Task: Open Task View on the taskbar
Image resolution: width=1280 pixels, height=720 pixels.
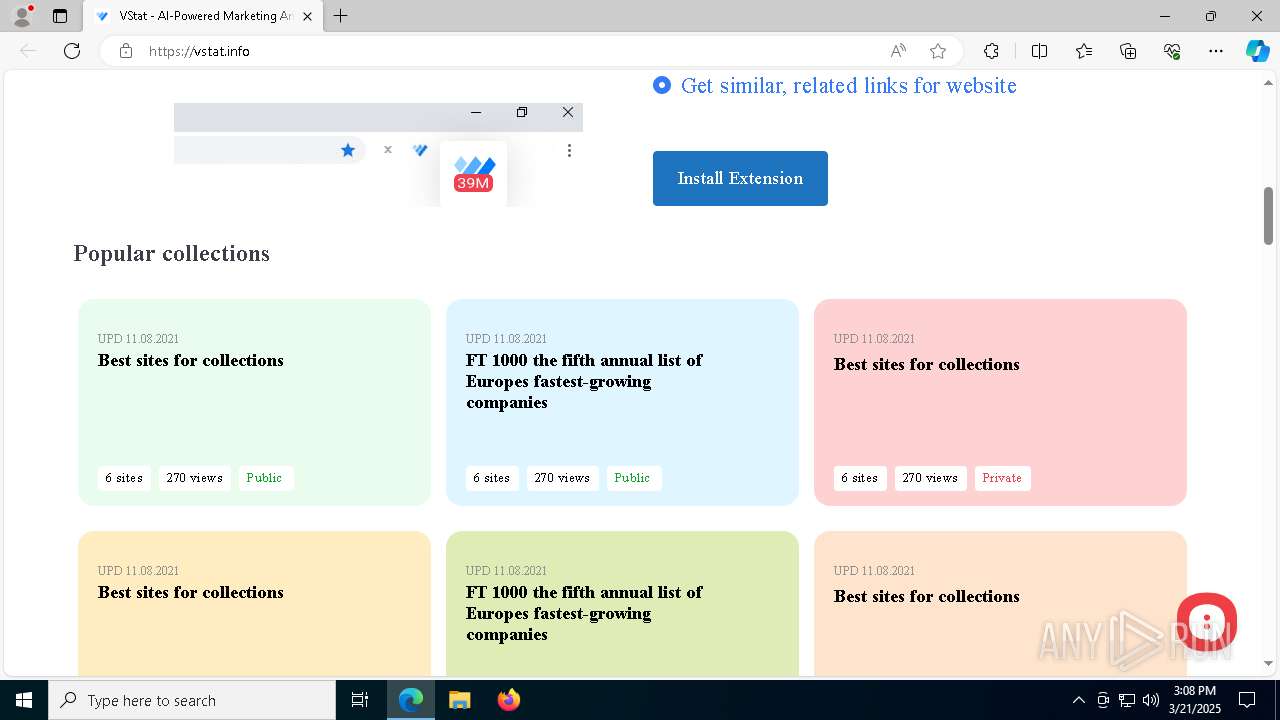Action: tap(360, 700)
